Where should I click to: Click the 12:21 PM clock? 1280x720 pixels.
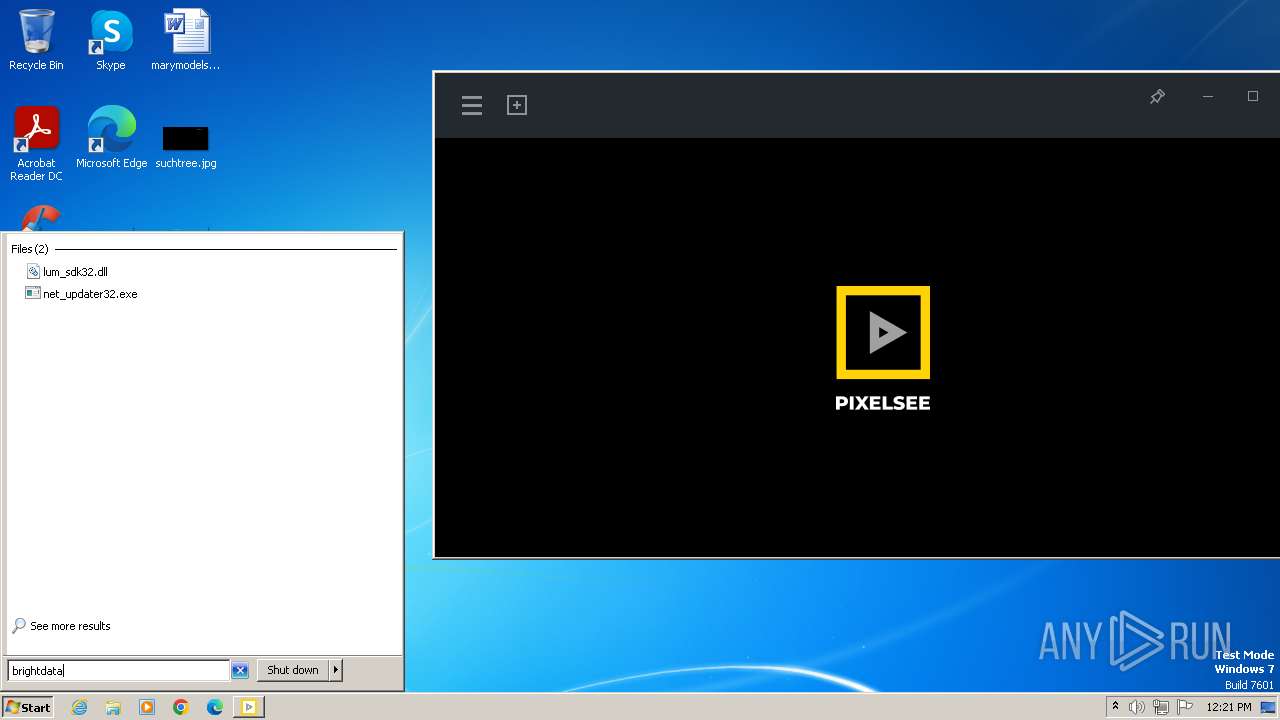(1229, 707)
